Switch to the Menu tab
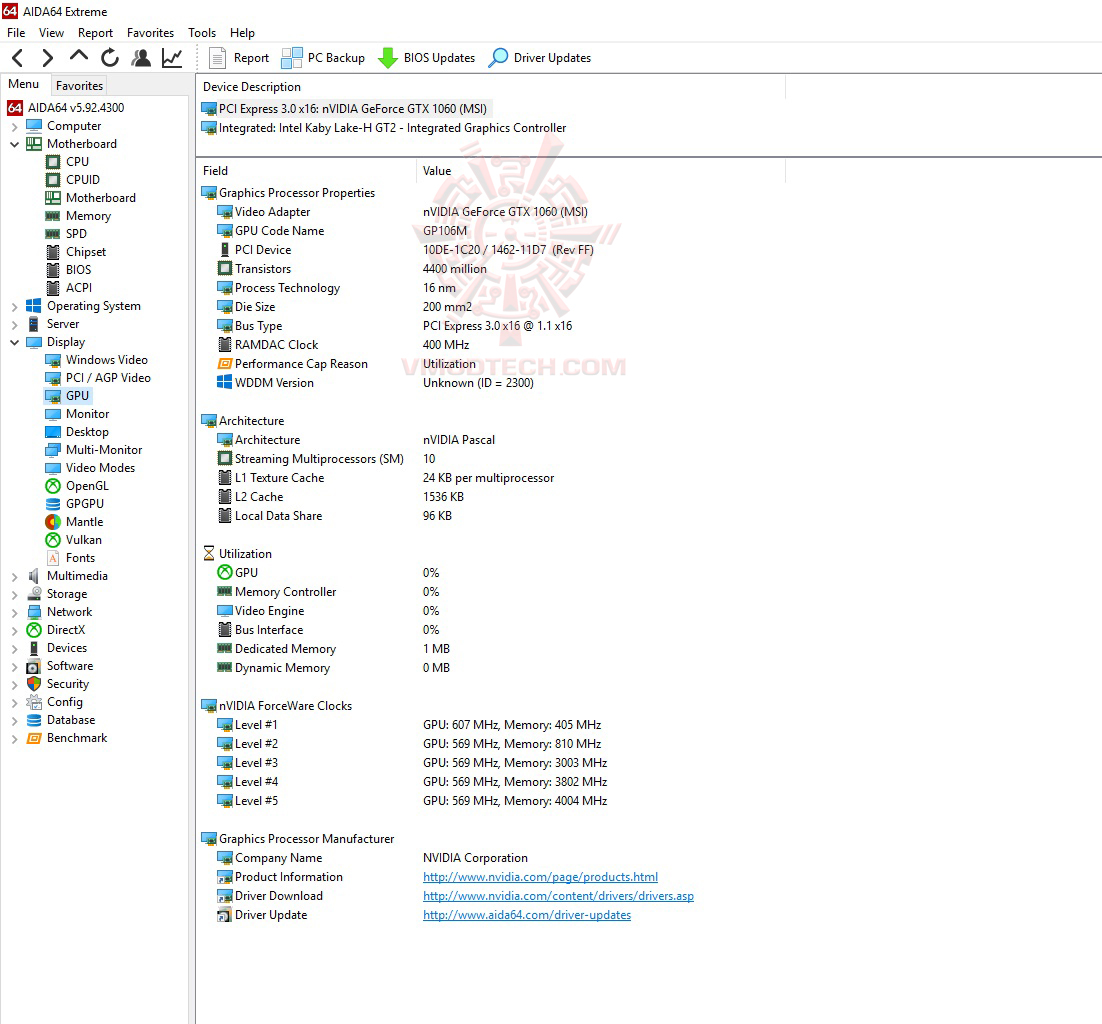This screenshot has width=1102, height=1024. coord(24,84)
